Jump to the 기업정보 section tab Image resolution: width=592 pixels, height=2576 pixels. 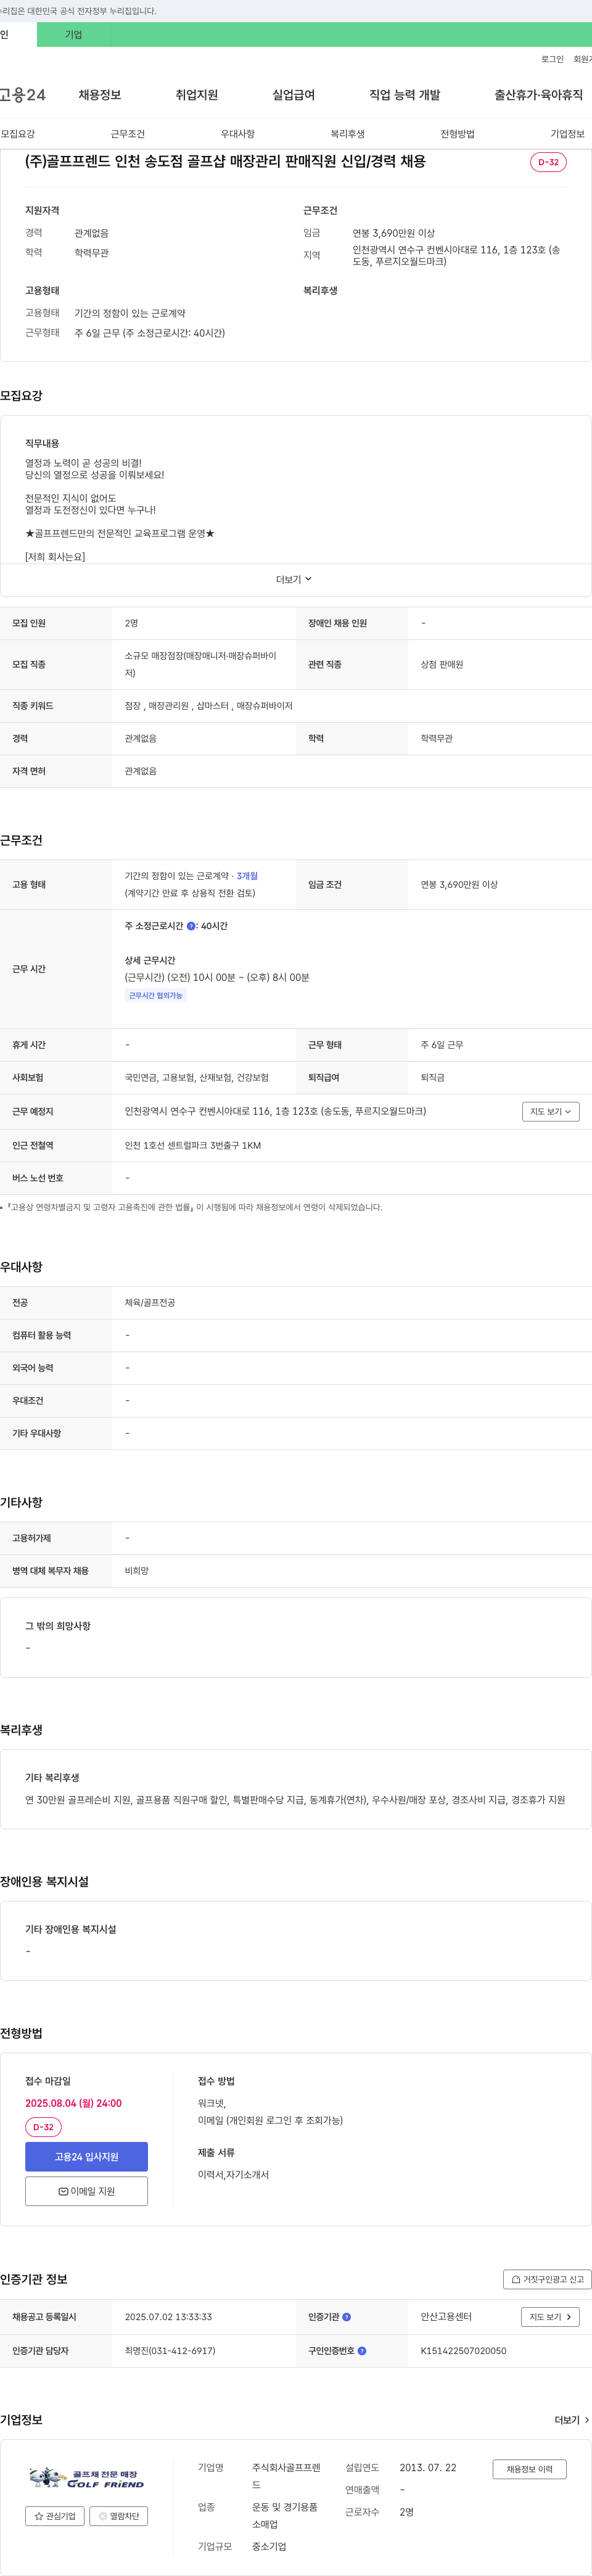pyautogui.click(x=568, y=134)
